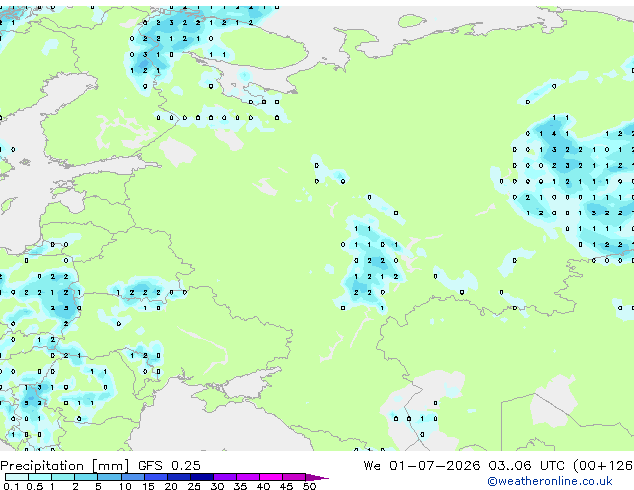This screenshot has height=490, width=634.
Task: Select the 45–50 mm legend color swatch
Action: point(294,477)
